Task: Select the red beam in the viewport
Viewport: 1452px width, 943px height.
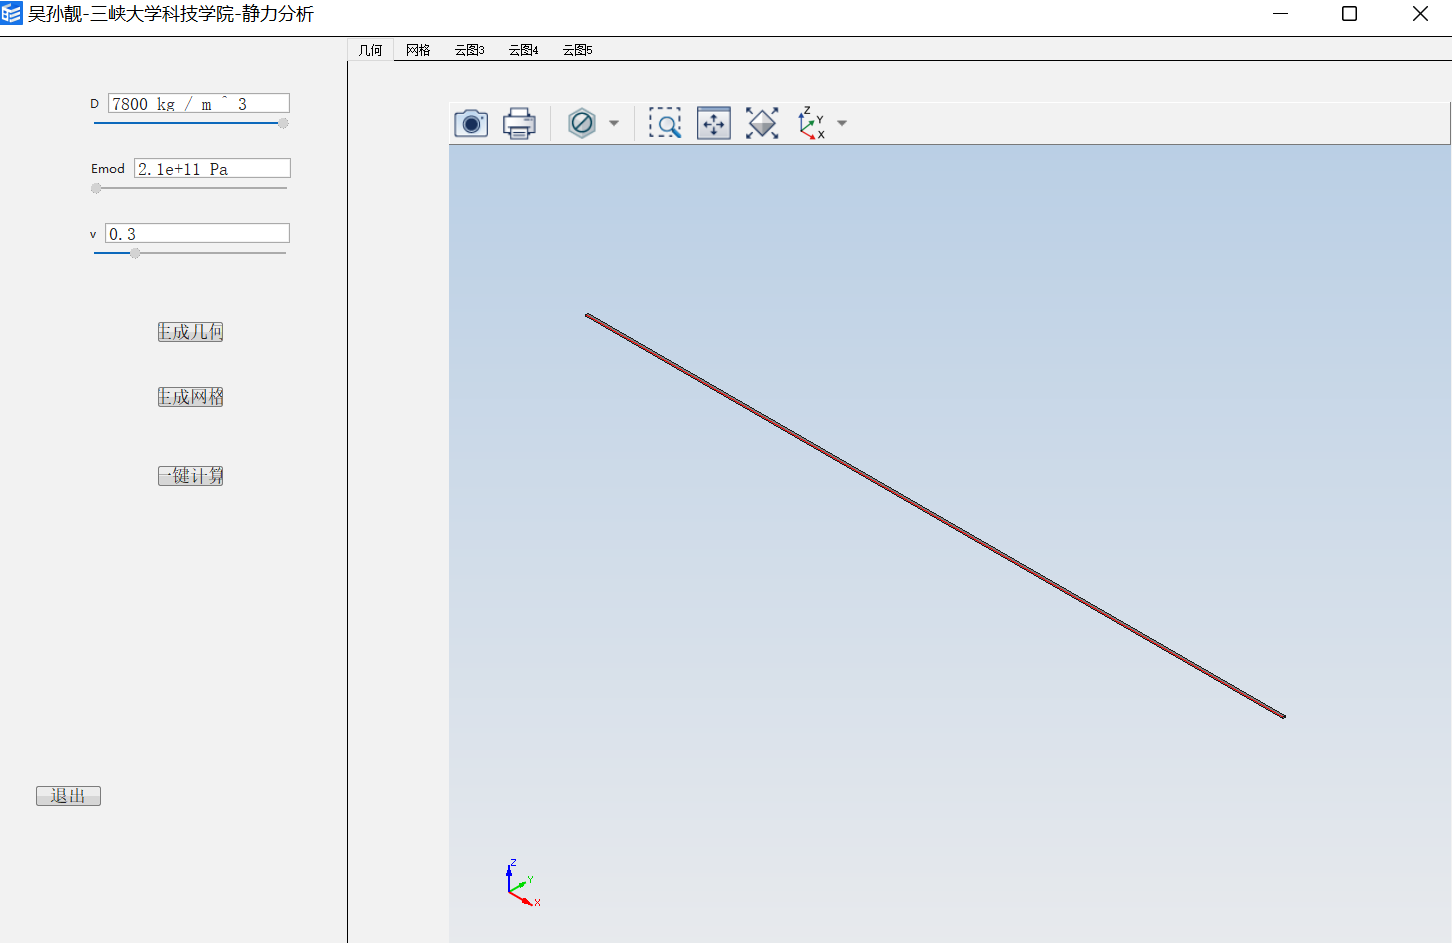Action: (935, 516)
